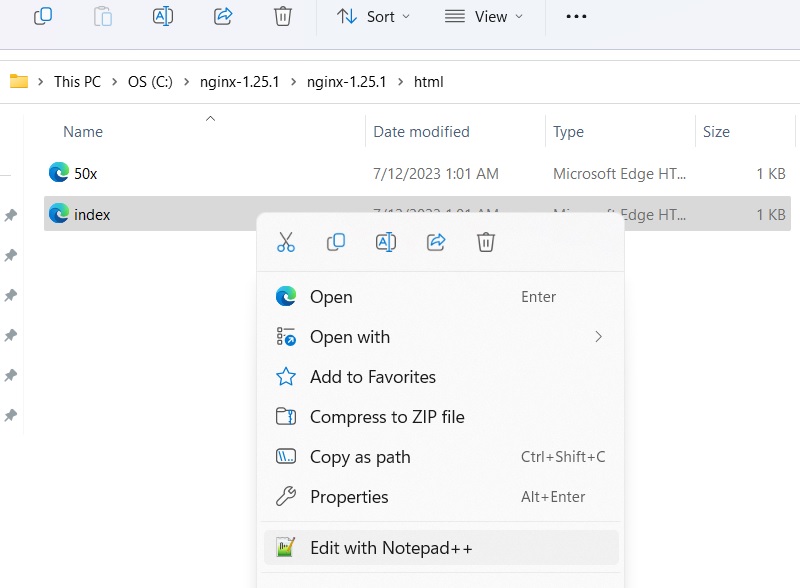The height and width of the screenshot is (588, 800).
Task: Select Open from the context menu
Action: 331,297
